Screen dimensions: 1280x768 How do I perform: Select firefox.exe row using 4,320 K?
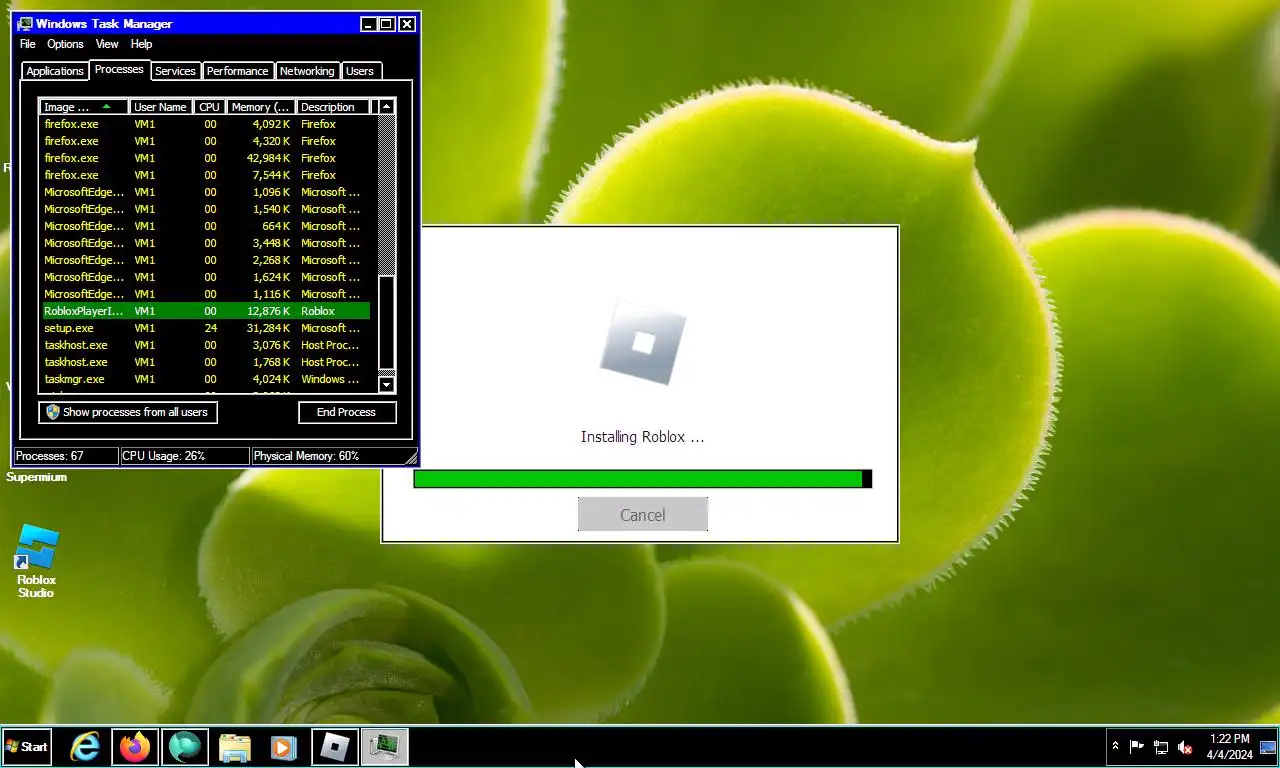205,141
